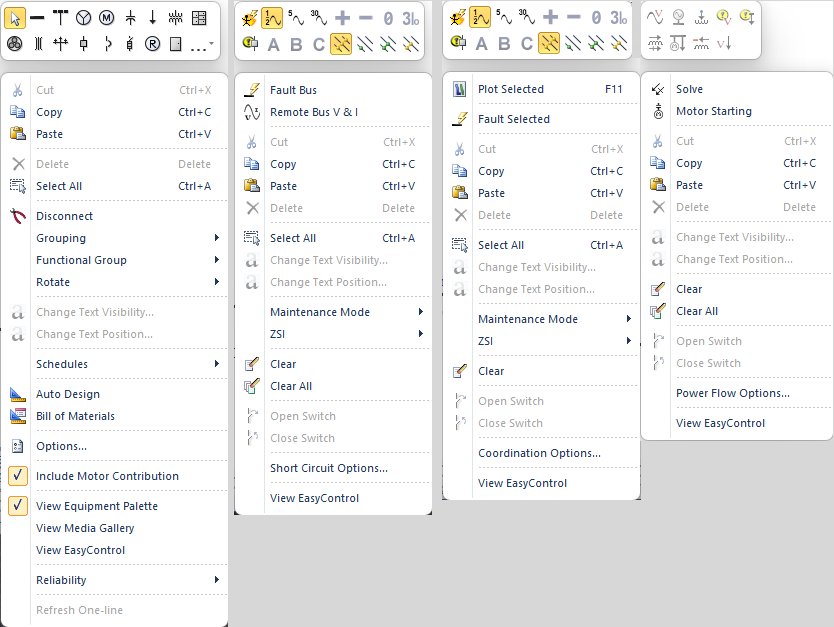Toggle 5 cycle current in Fault Bus toolbar

pos(295,18)
